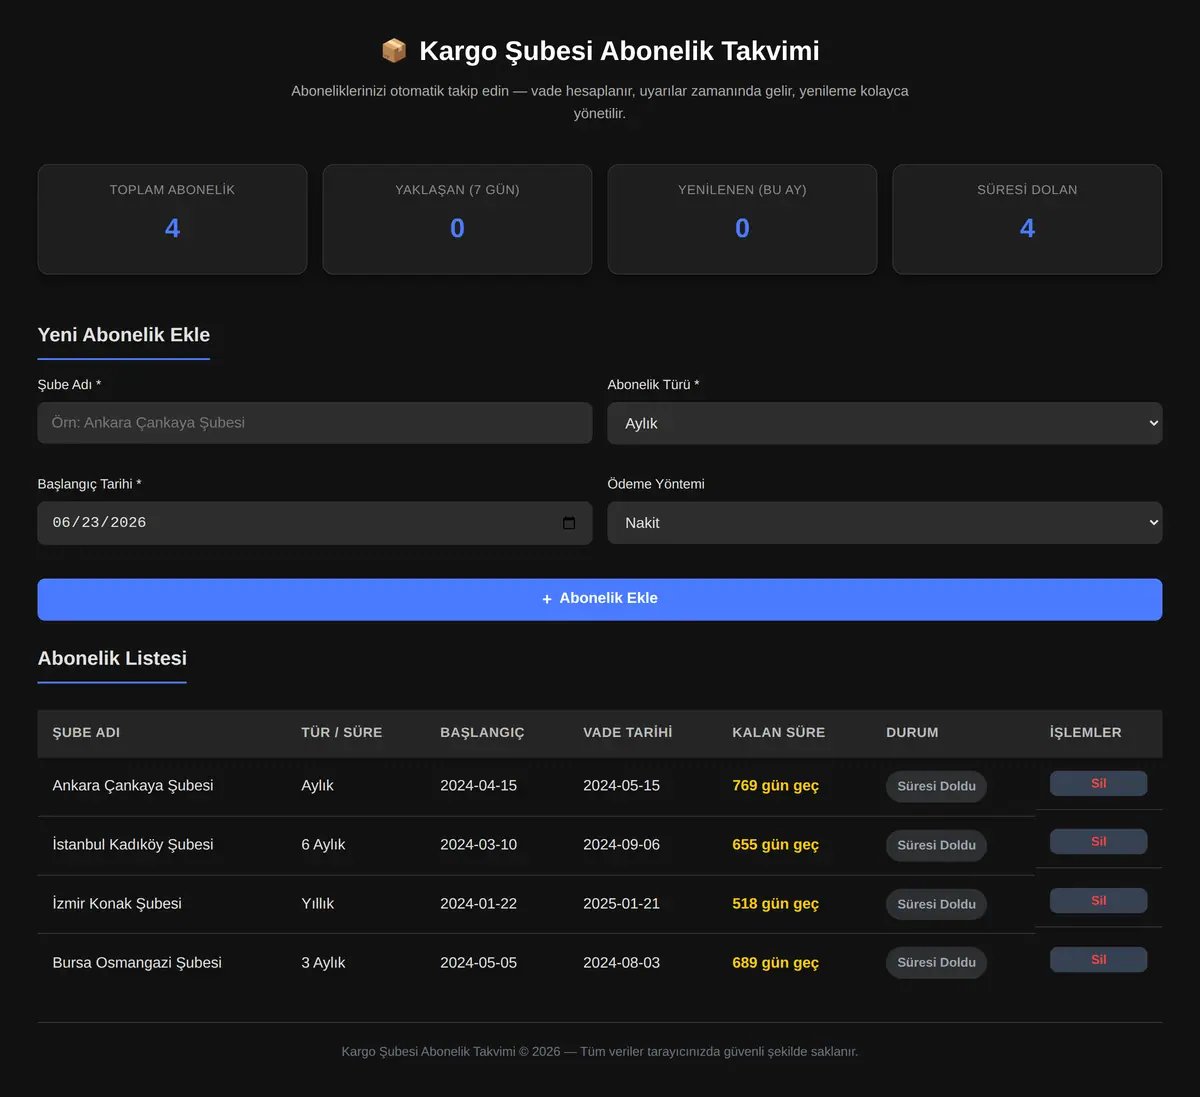Remove the İstanbul Kadıköy Şubesi row with Sil
Image resolution: width=1200 pixels, height=1097 pixels.
coord(1098,842)
